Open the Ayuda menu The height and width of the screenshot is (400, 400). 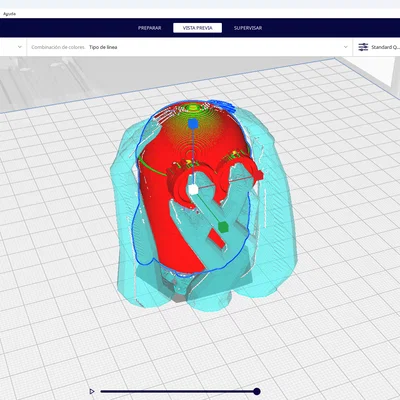[x=9, y=14]
